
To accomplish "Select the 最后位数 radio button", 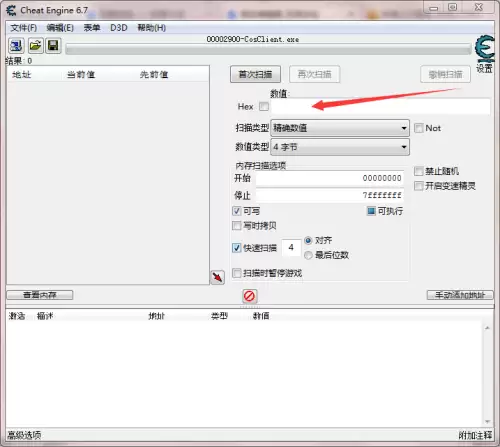I will [x=308, y=255].
